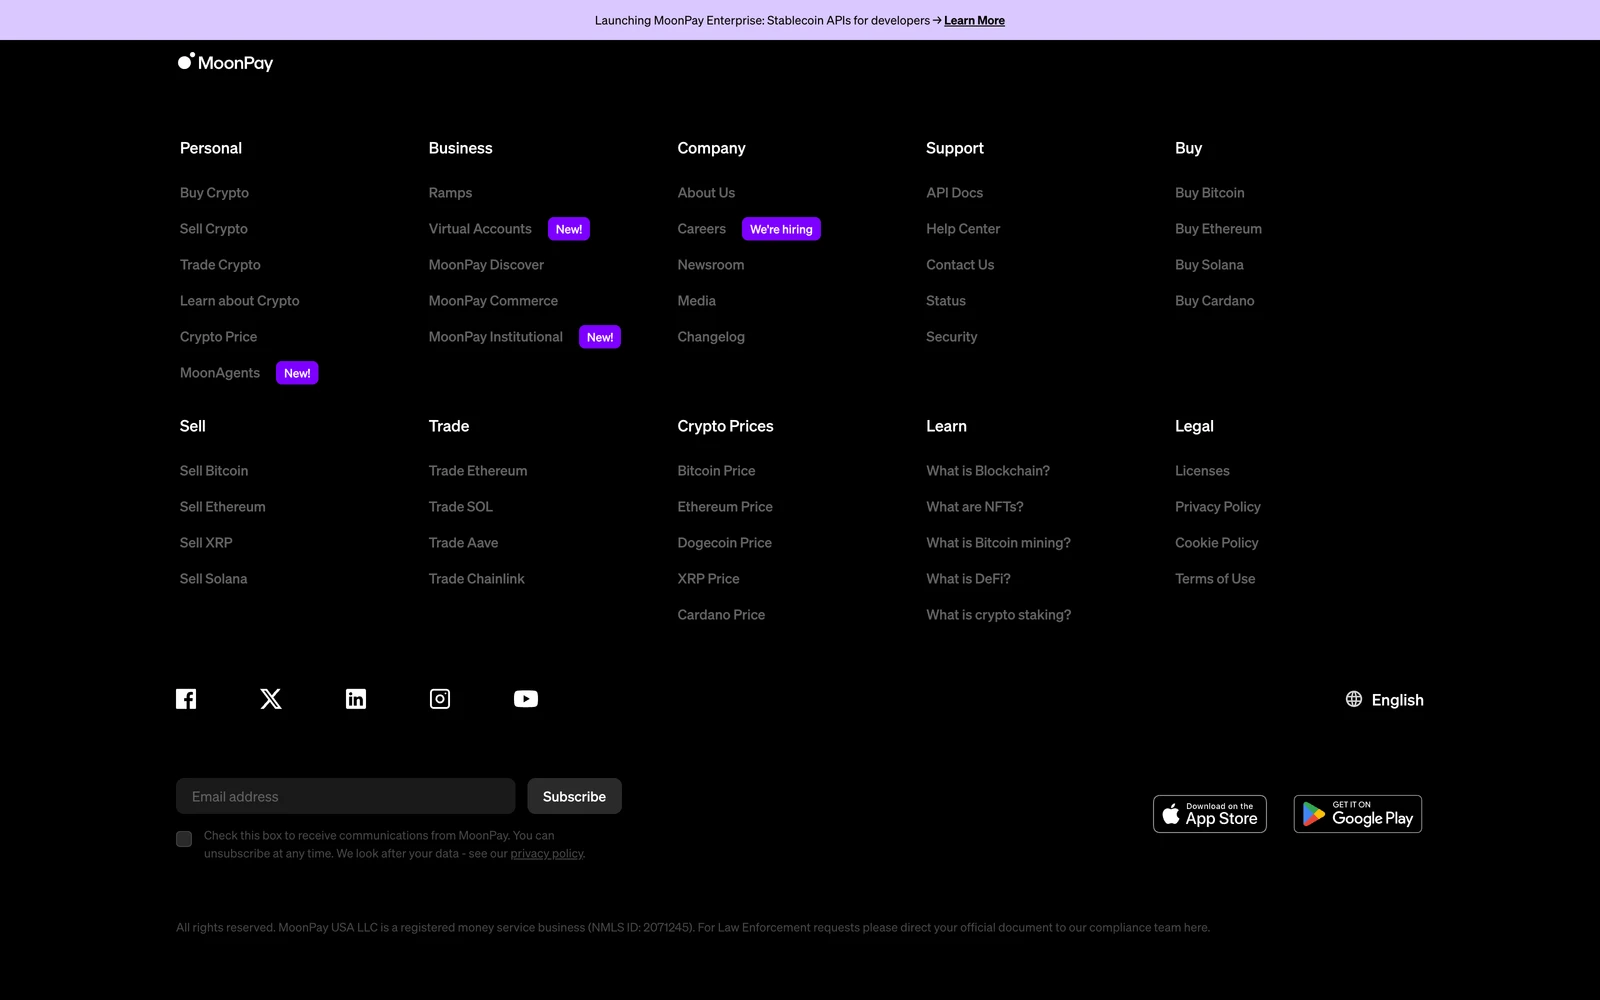View Cardano Price

tap(721, 615)
